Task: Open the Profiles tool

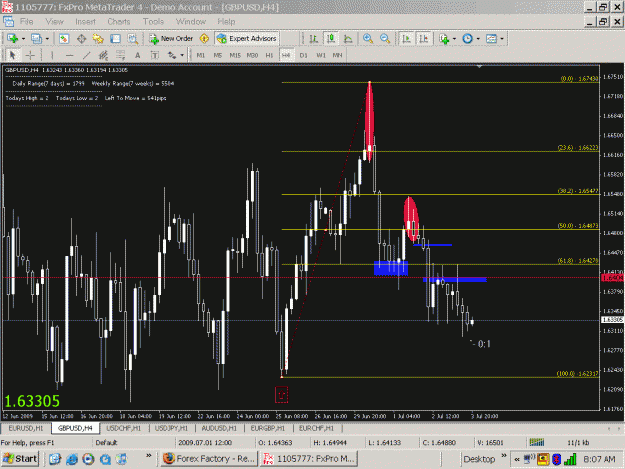Action: tap(36, 39)
